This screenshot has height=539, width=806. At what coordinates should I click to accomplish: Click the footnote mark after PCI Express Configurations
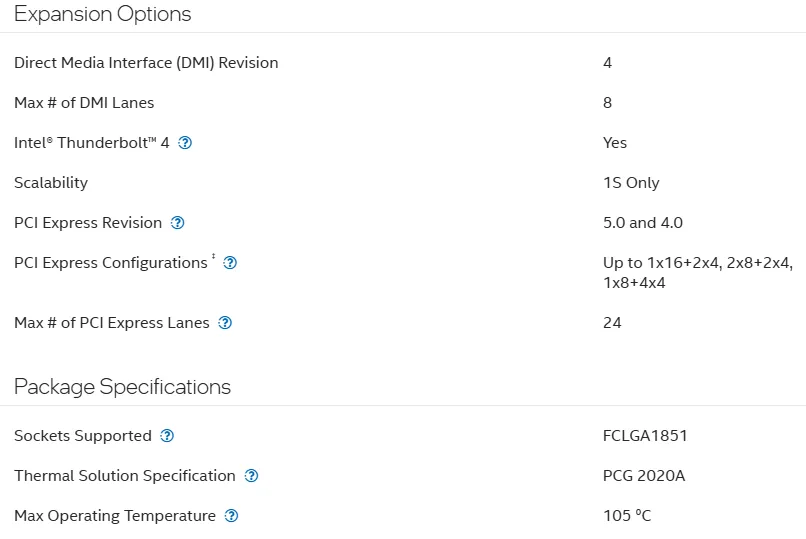[213, 256]
